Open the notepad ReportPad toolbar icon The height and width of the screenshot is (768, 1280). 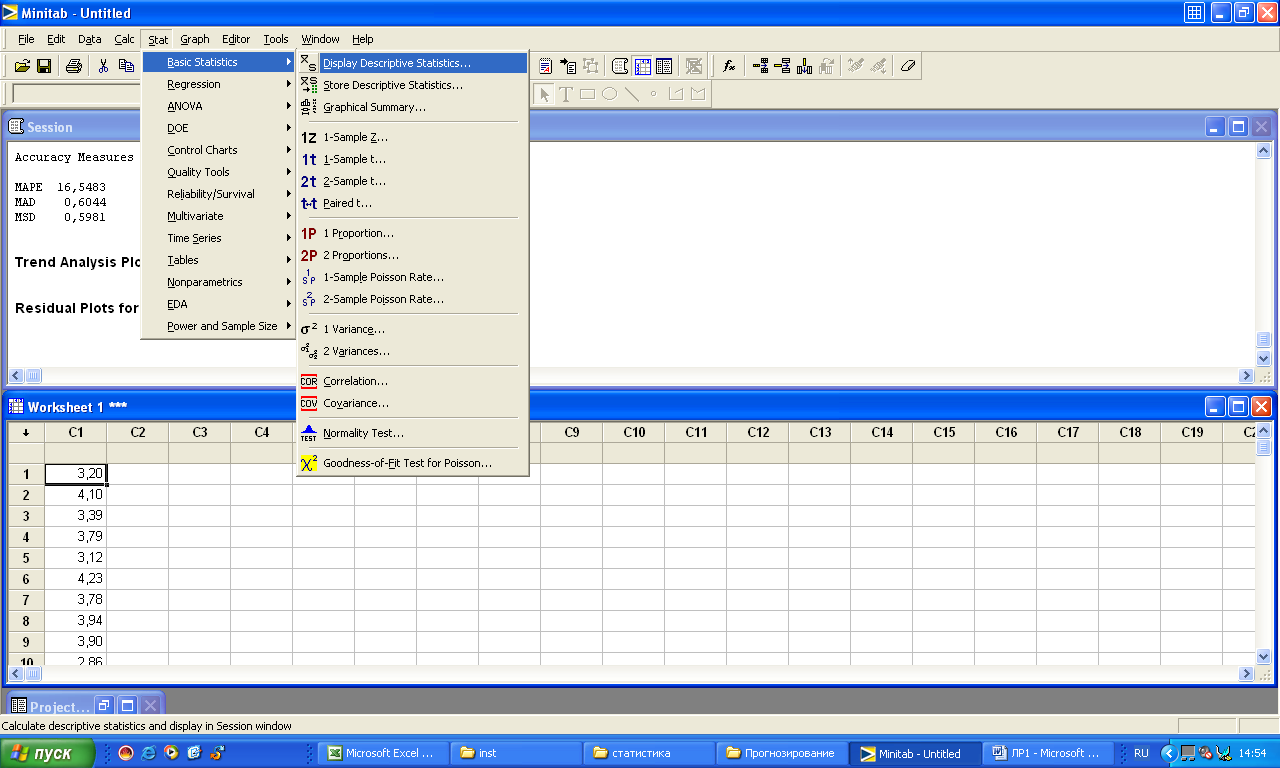click(546, 66)
